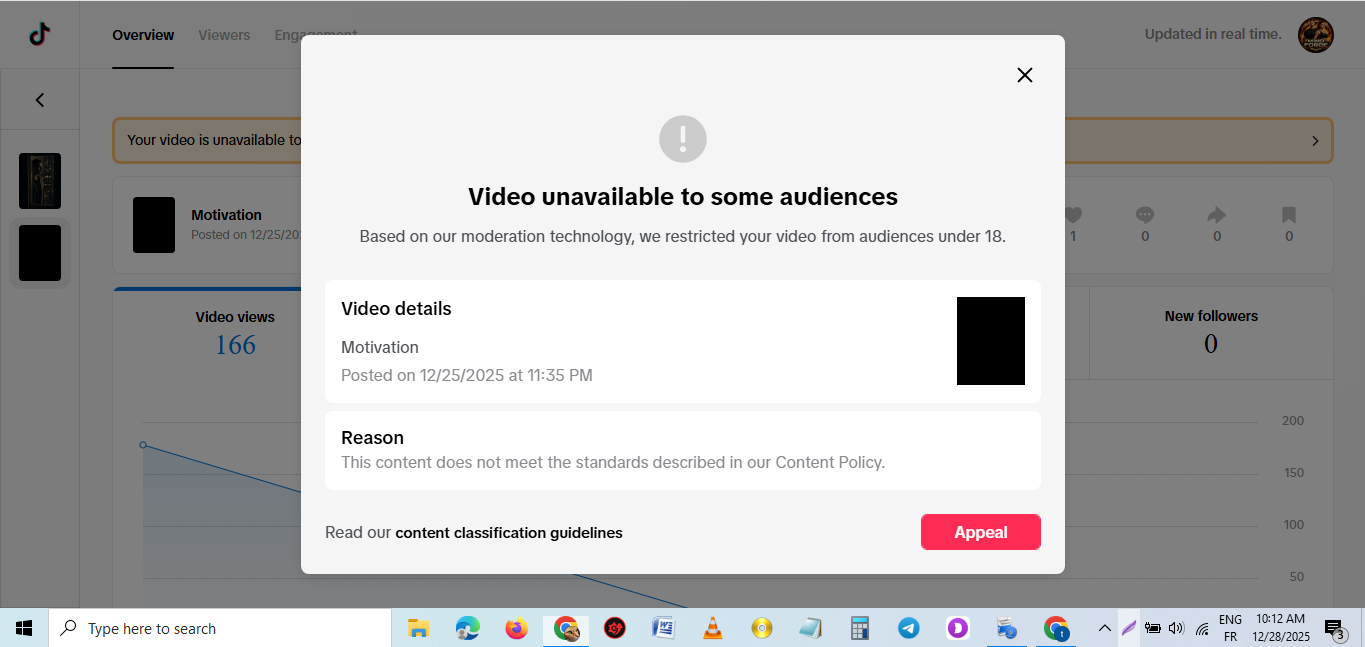1365x647 pixels.
Task: Select the second black video thumbnail in sidebar
Action: click(x=40, y=253)
